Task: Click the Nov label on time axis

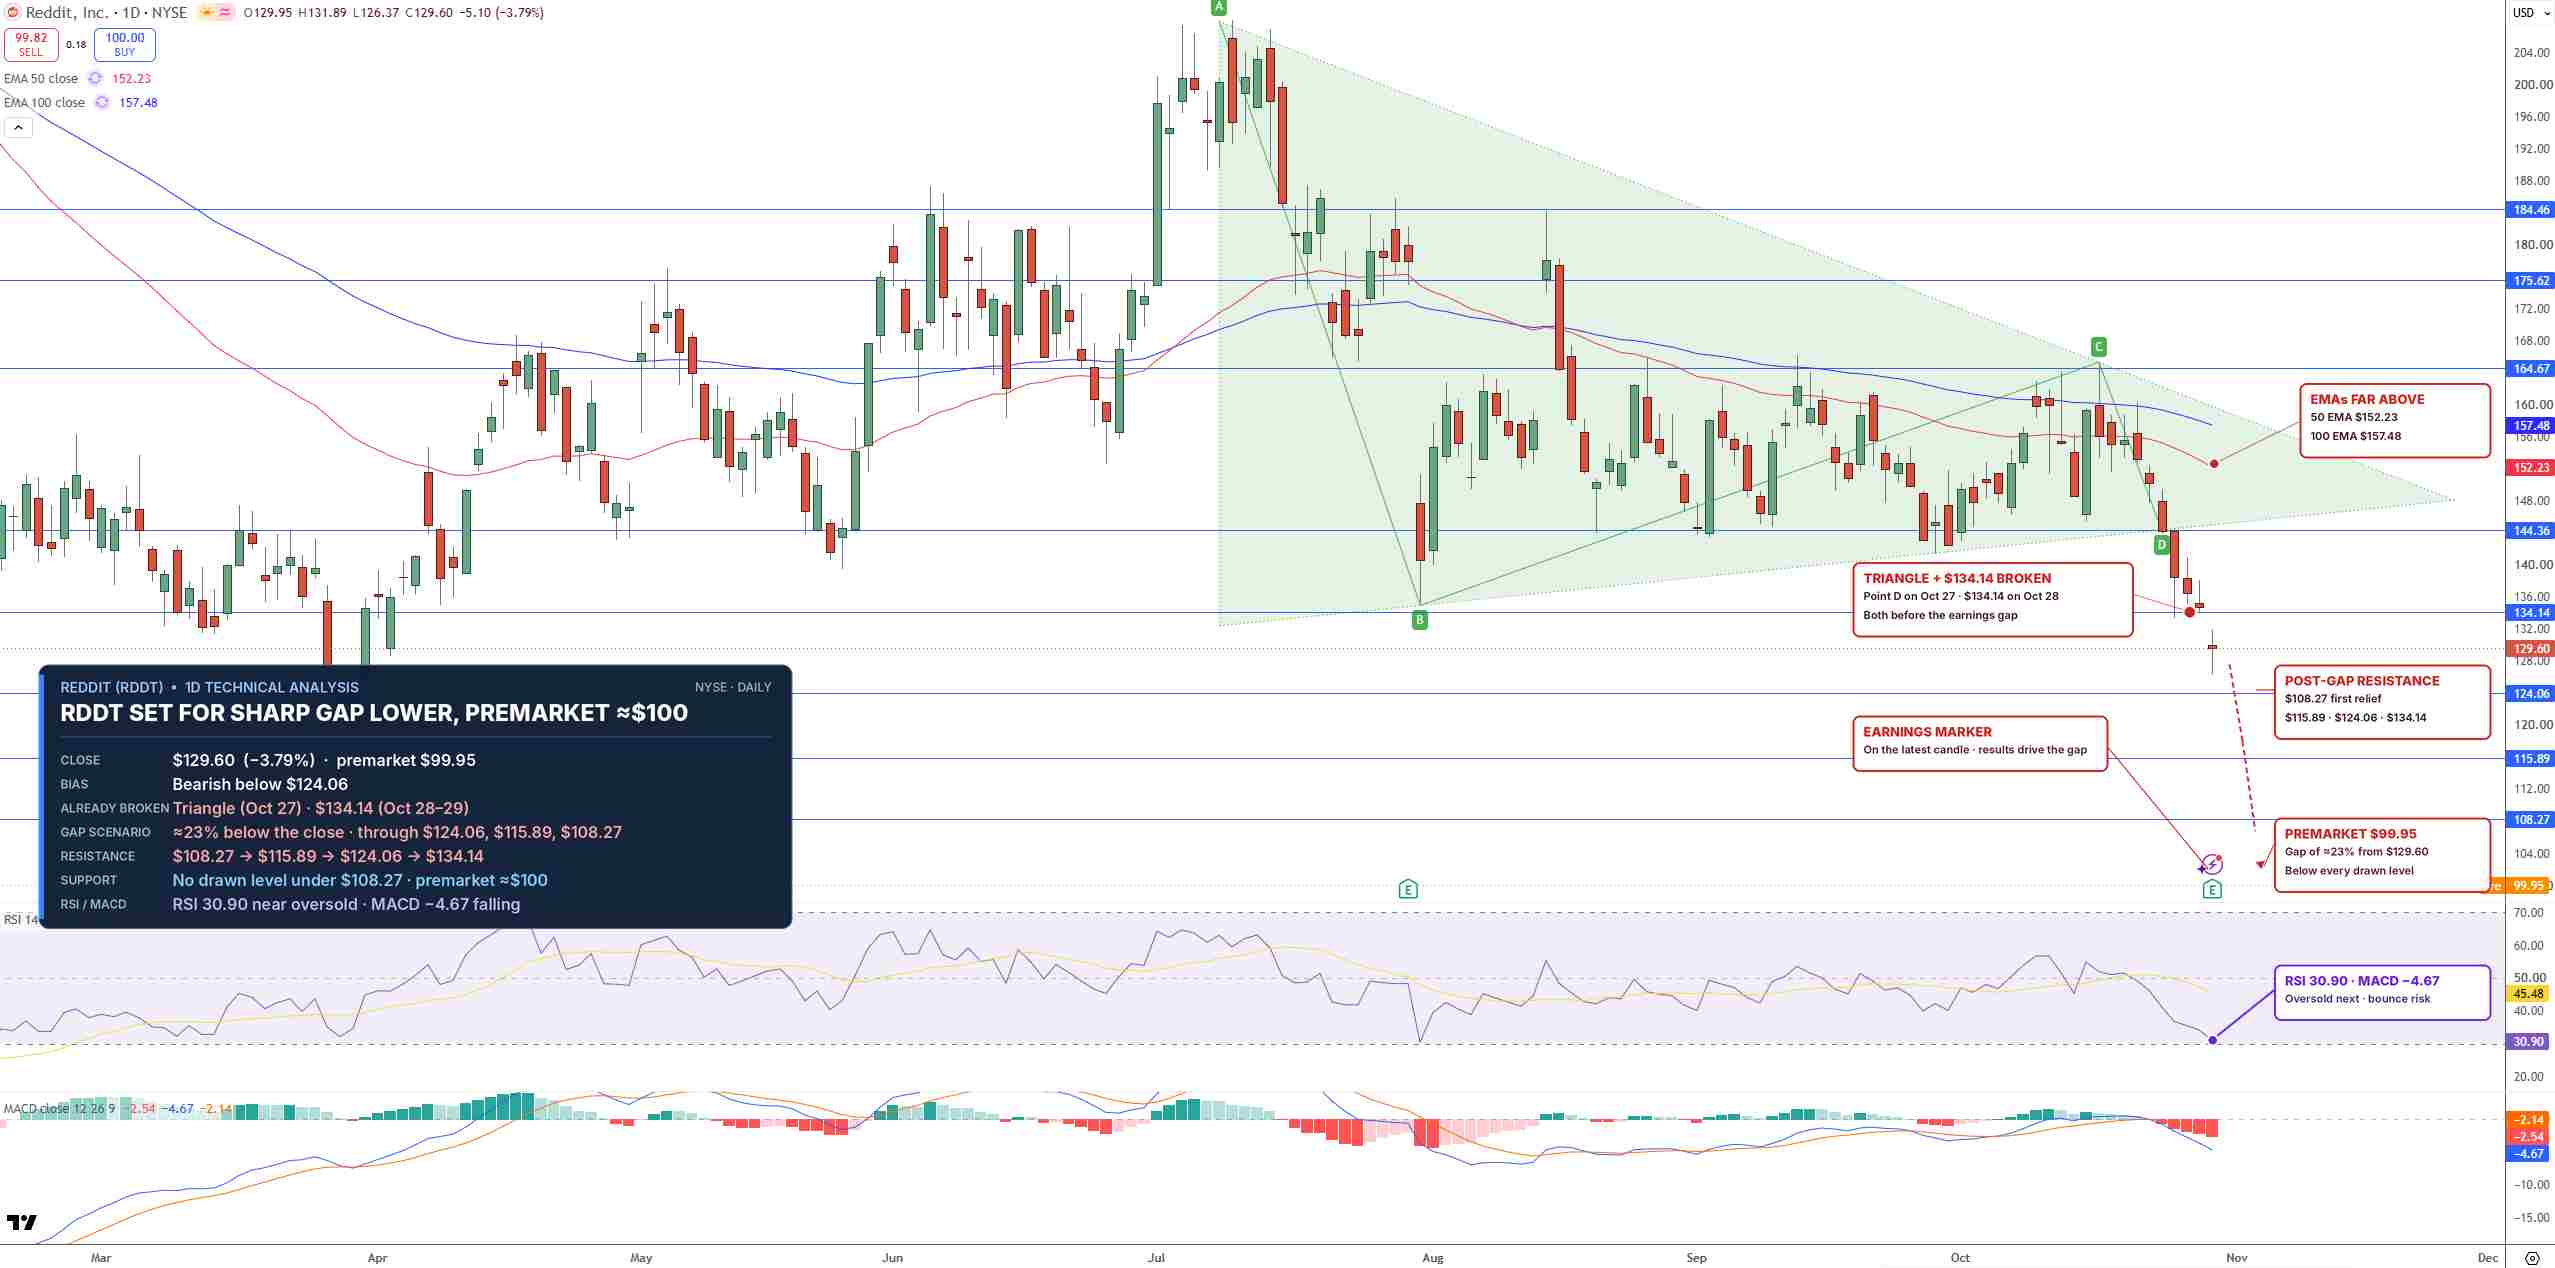Action: (2236, 1258)
